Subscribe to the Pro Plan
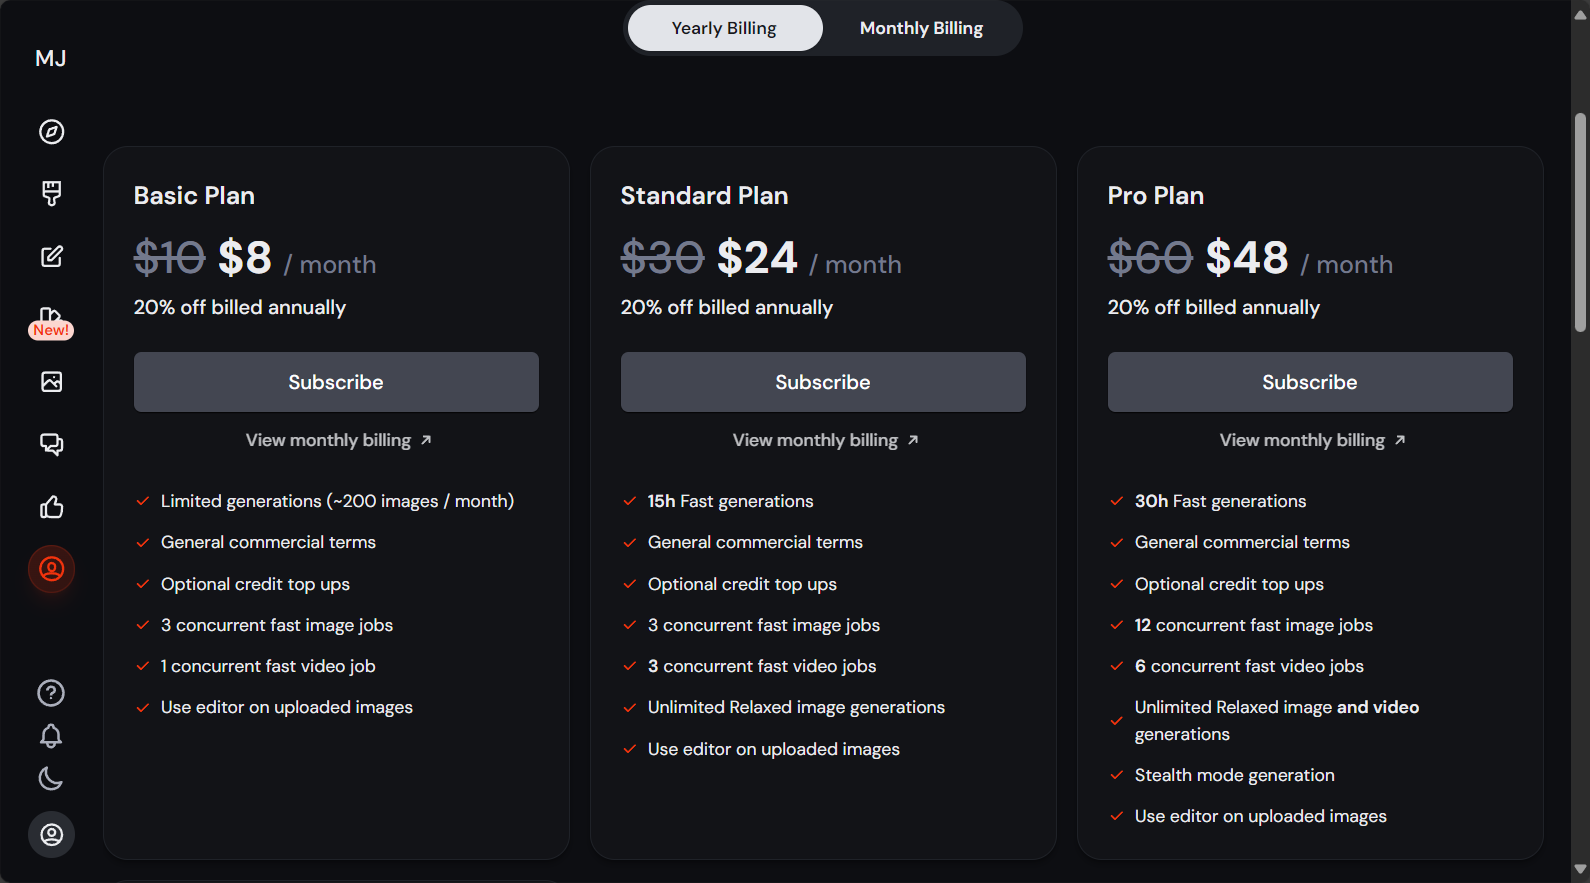The width and height of the screenshot is (1590, 883). (1310, 382)
